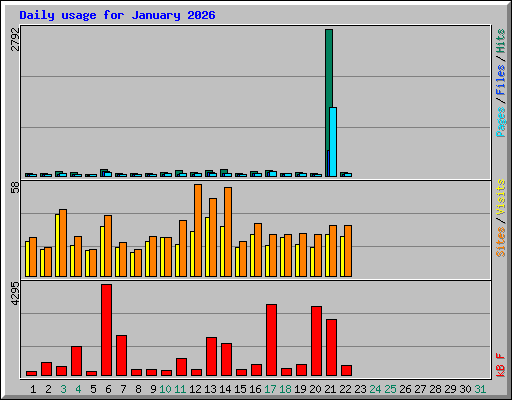Click day label 9 on the x-axis

153,389
